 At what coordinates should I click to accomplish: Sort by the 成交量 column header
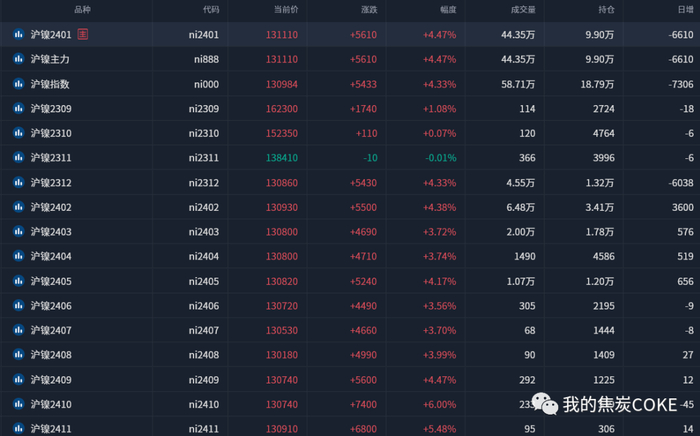[523, 9]
